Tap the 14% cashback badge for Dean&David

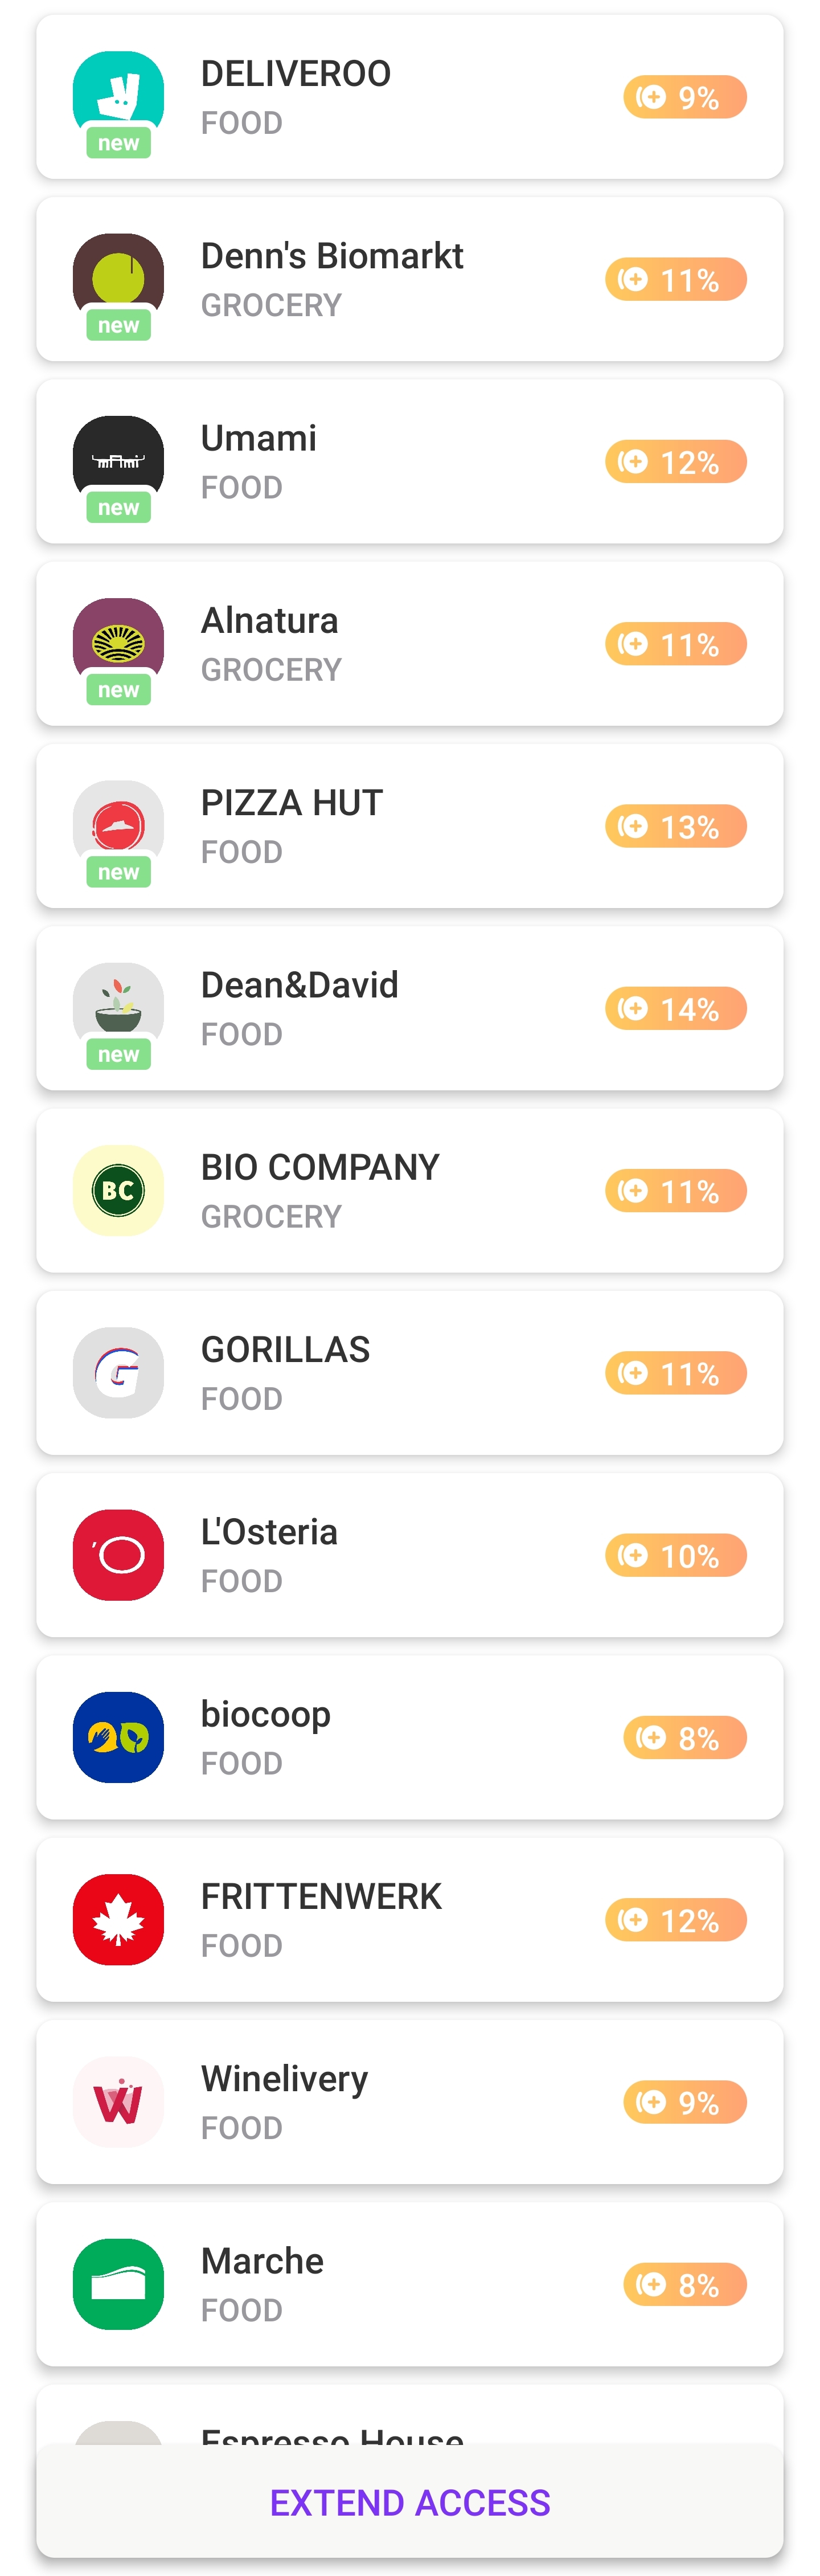tap(676, 1008)
